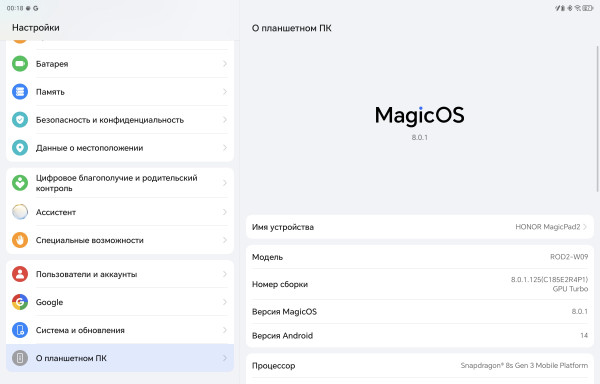
Task: Expand chevron on Специальные возможности row
Action: click(x=225, y=240)
